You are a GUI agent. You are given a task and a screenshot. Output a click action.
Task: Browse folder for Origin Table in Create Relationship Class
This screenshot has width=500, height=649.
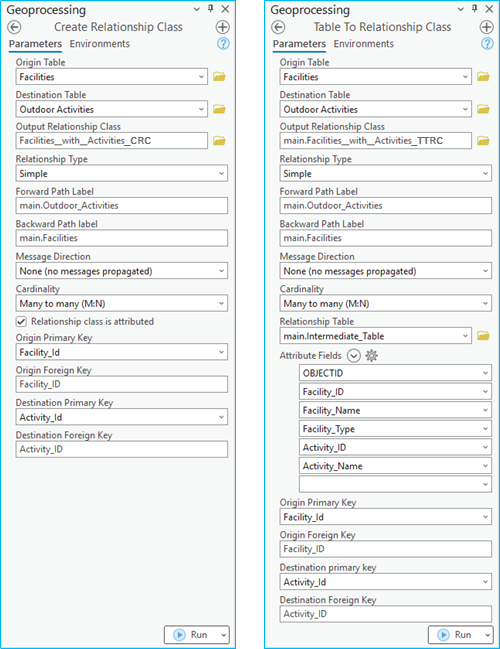coord(219,77)
